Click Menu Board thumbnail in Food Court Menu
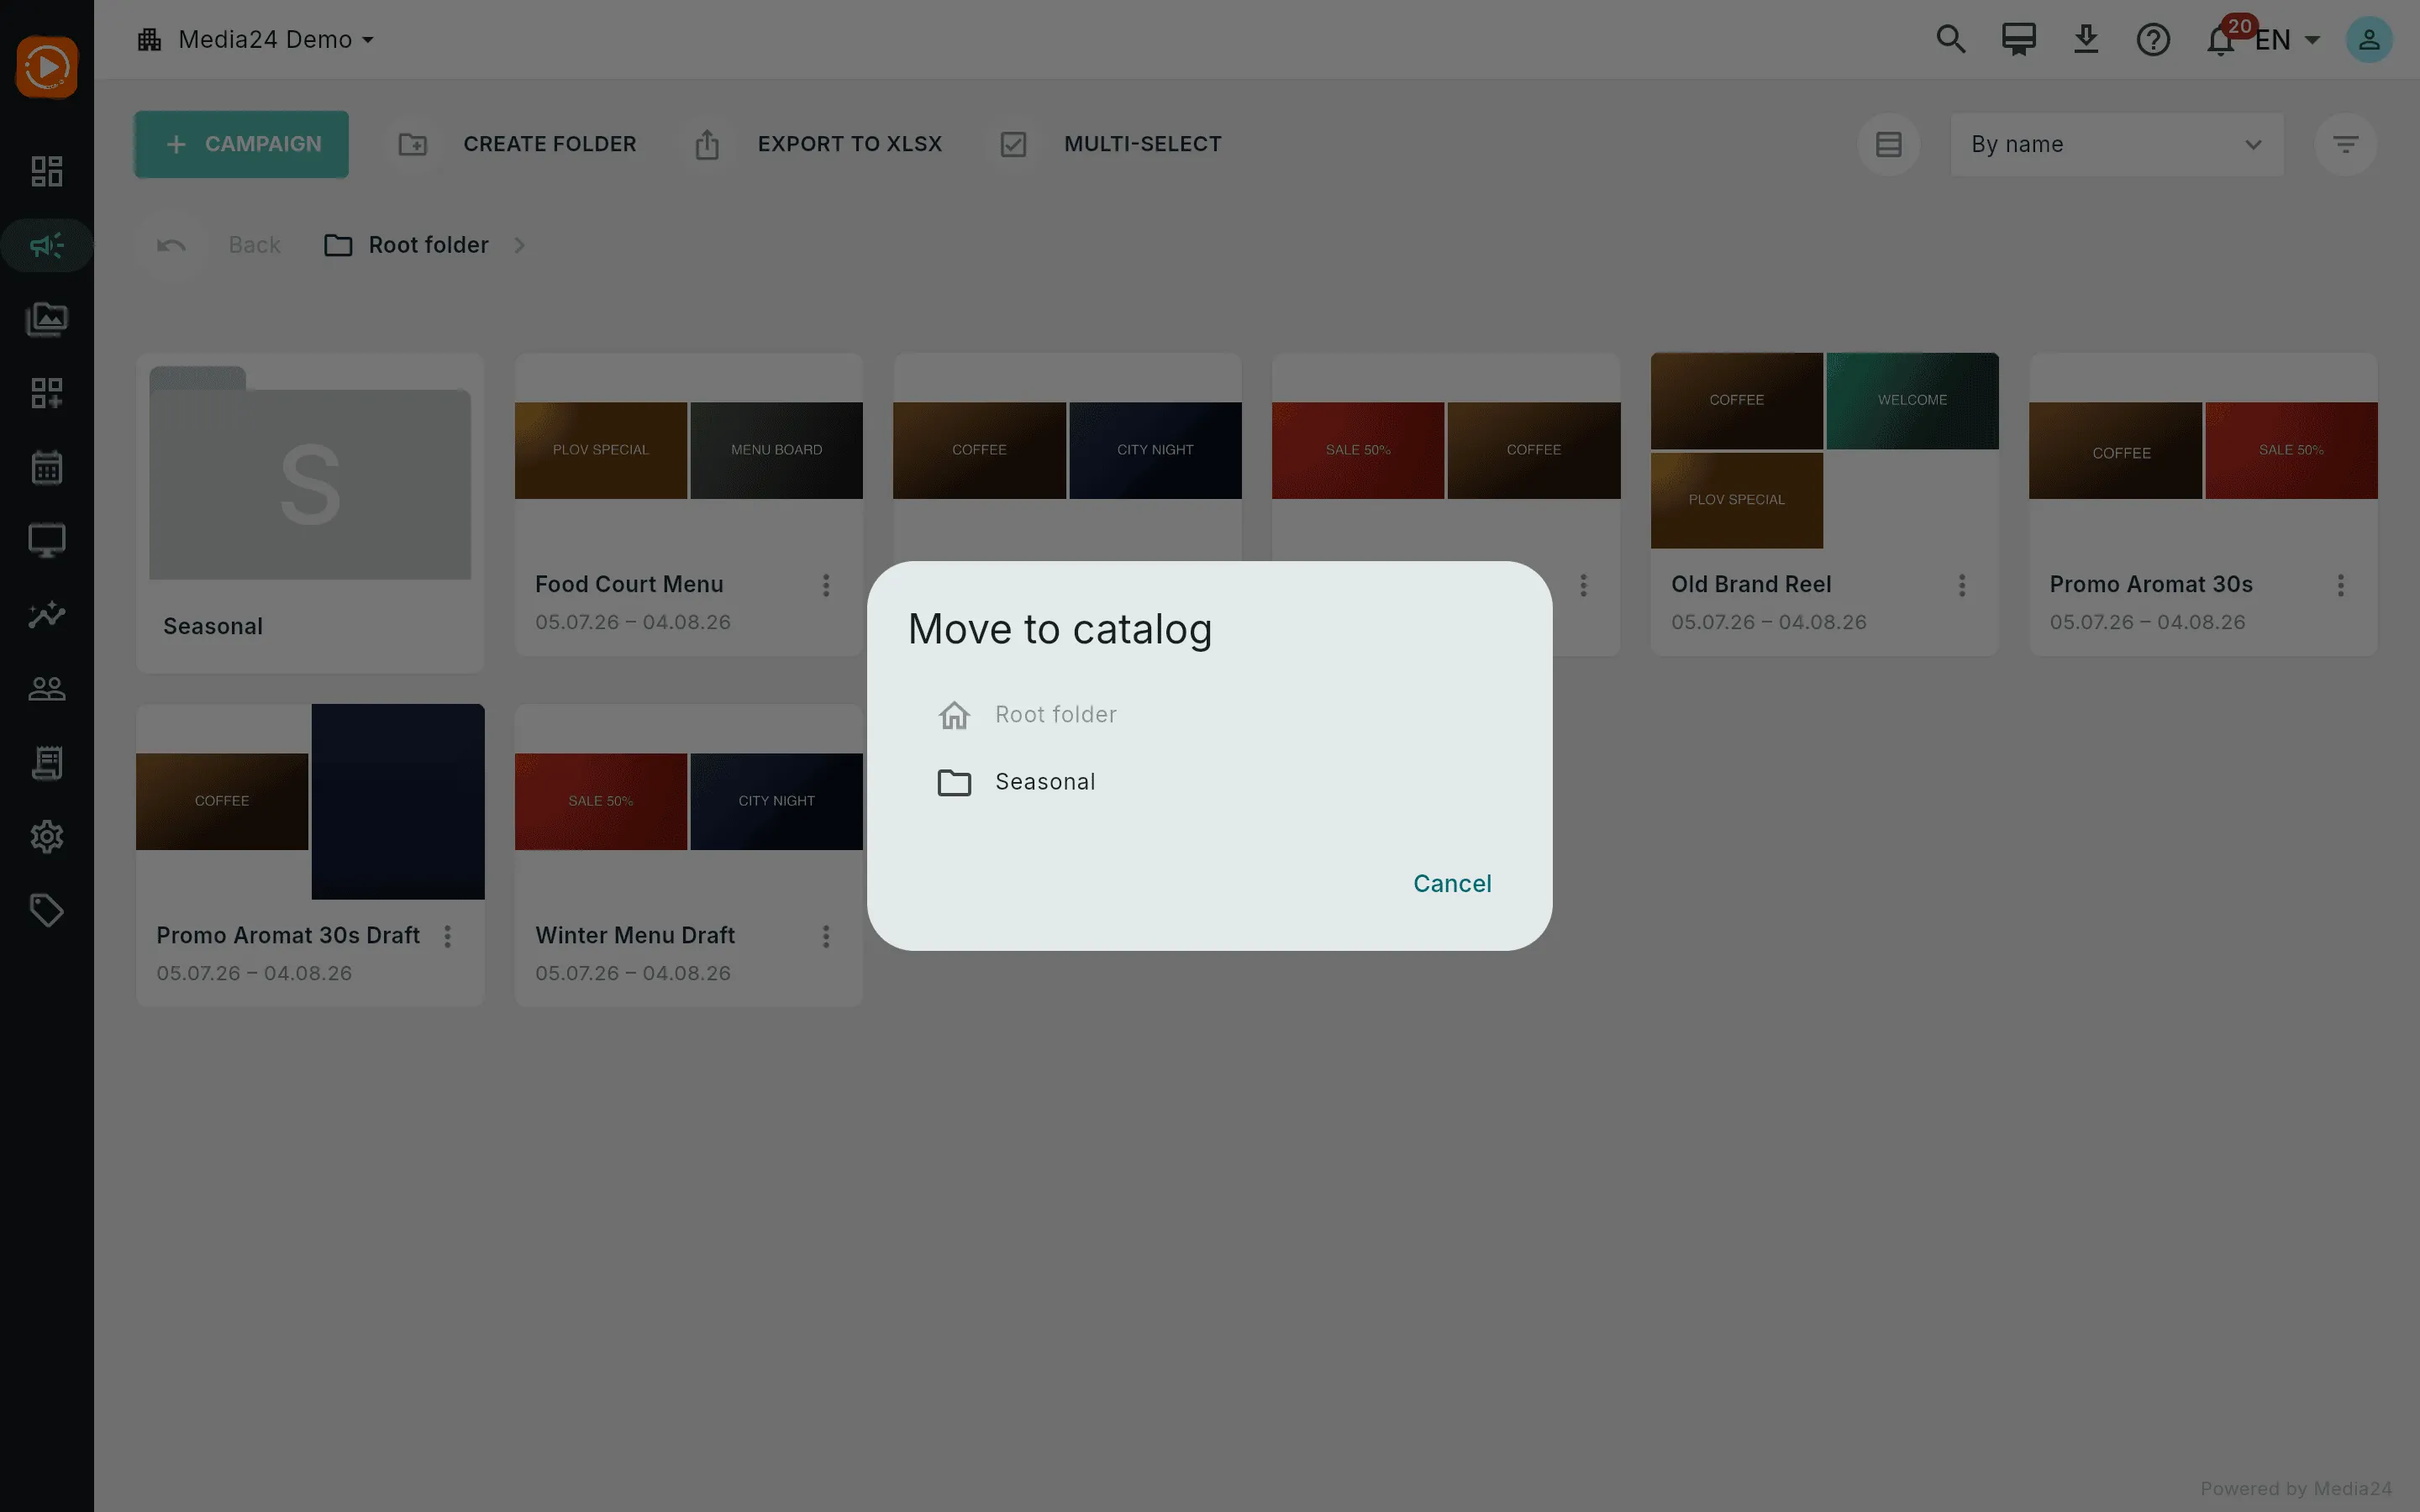 pyautogui.click(x=777, y=450)
